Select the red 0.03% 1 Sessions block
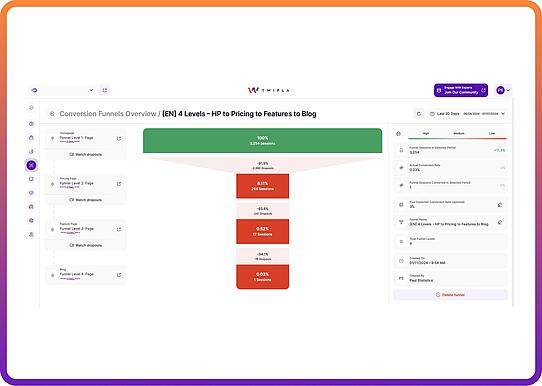542x386 pixels. (263, 277)
